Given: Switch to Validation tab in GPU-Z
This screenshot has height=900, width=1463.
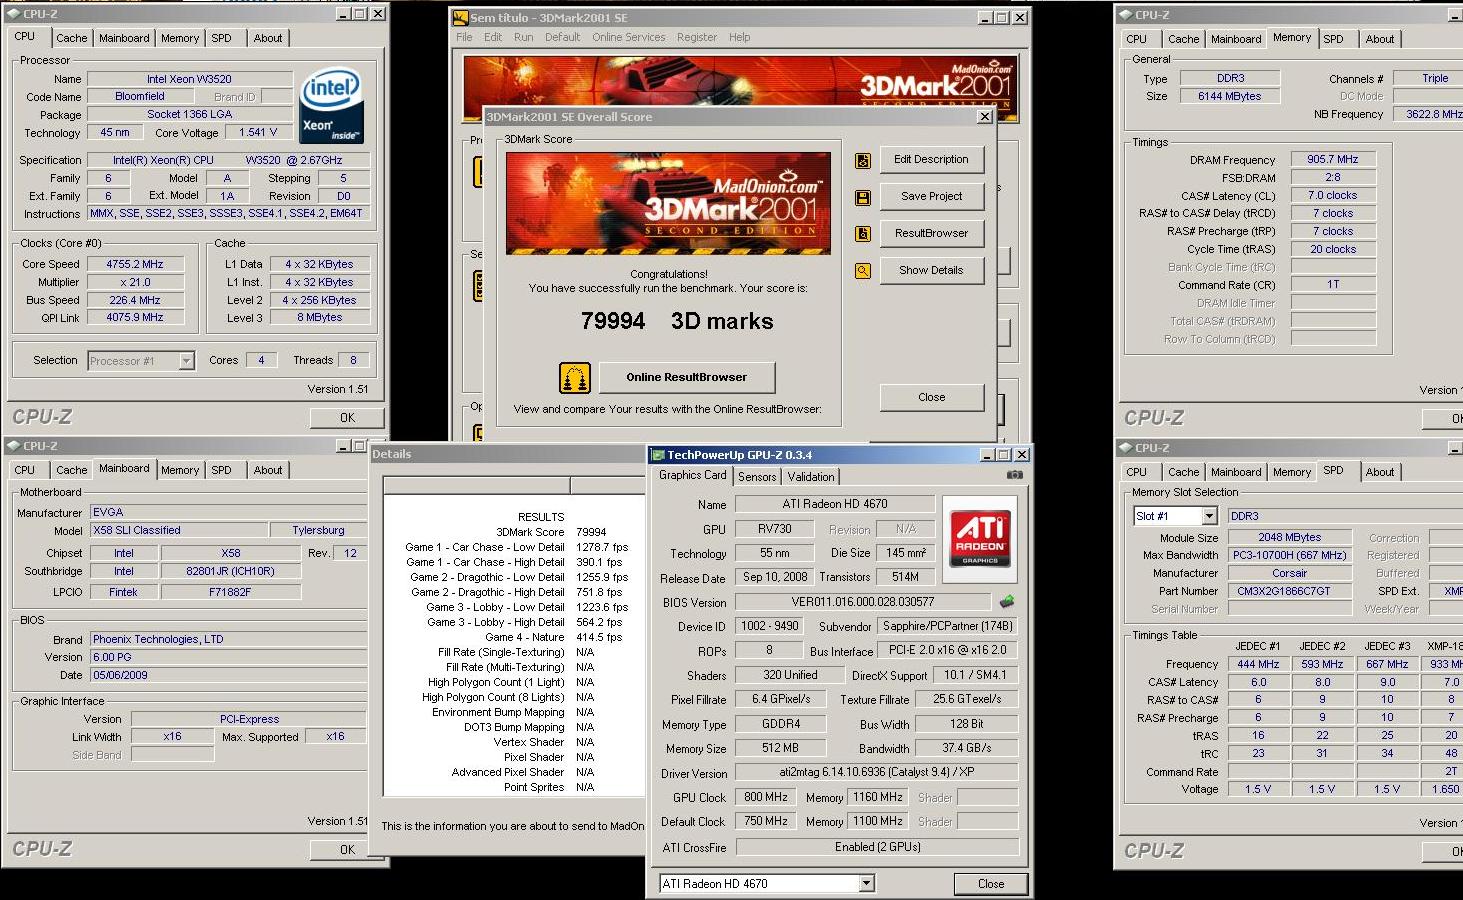Looking at the screenshot, I should 810,477.
